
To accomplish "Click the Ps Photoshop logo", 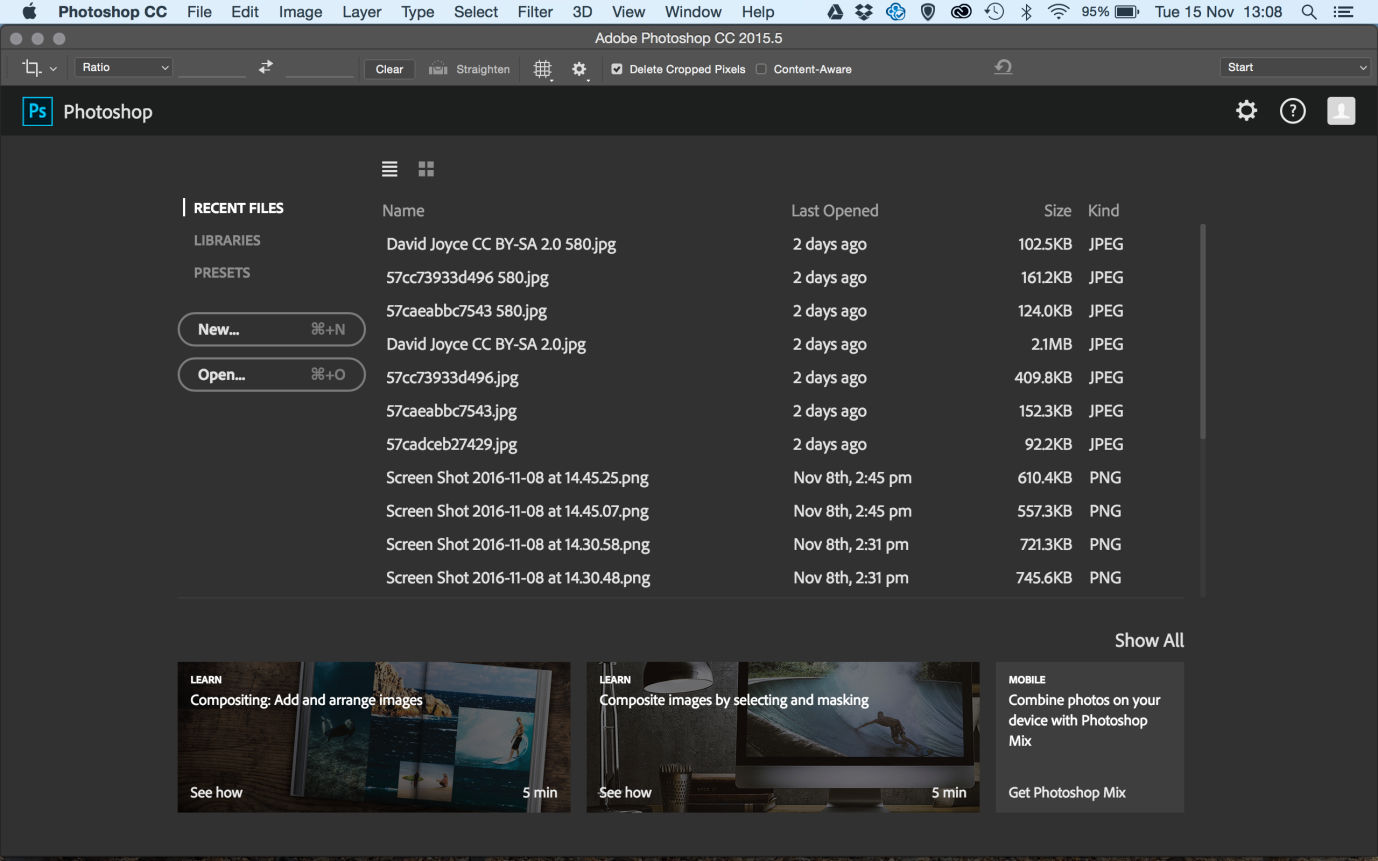I will [37, 111].
